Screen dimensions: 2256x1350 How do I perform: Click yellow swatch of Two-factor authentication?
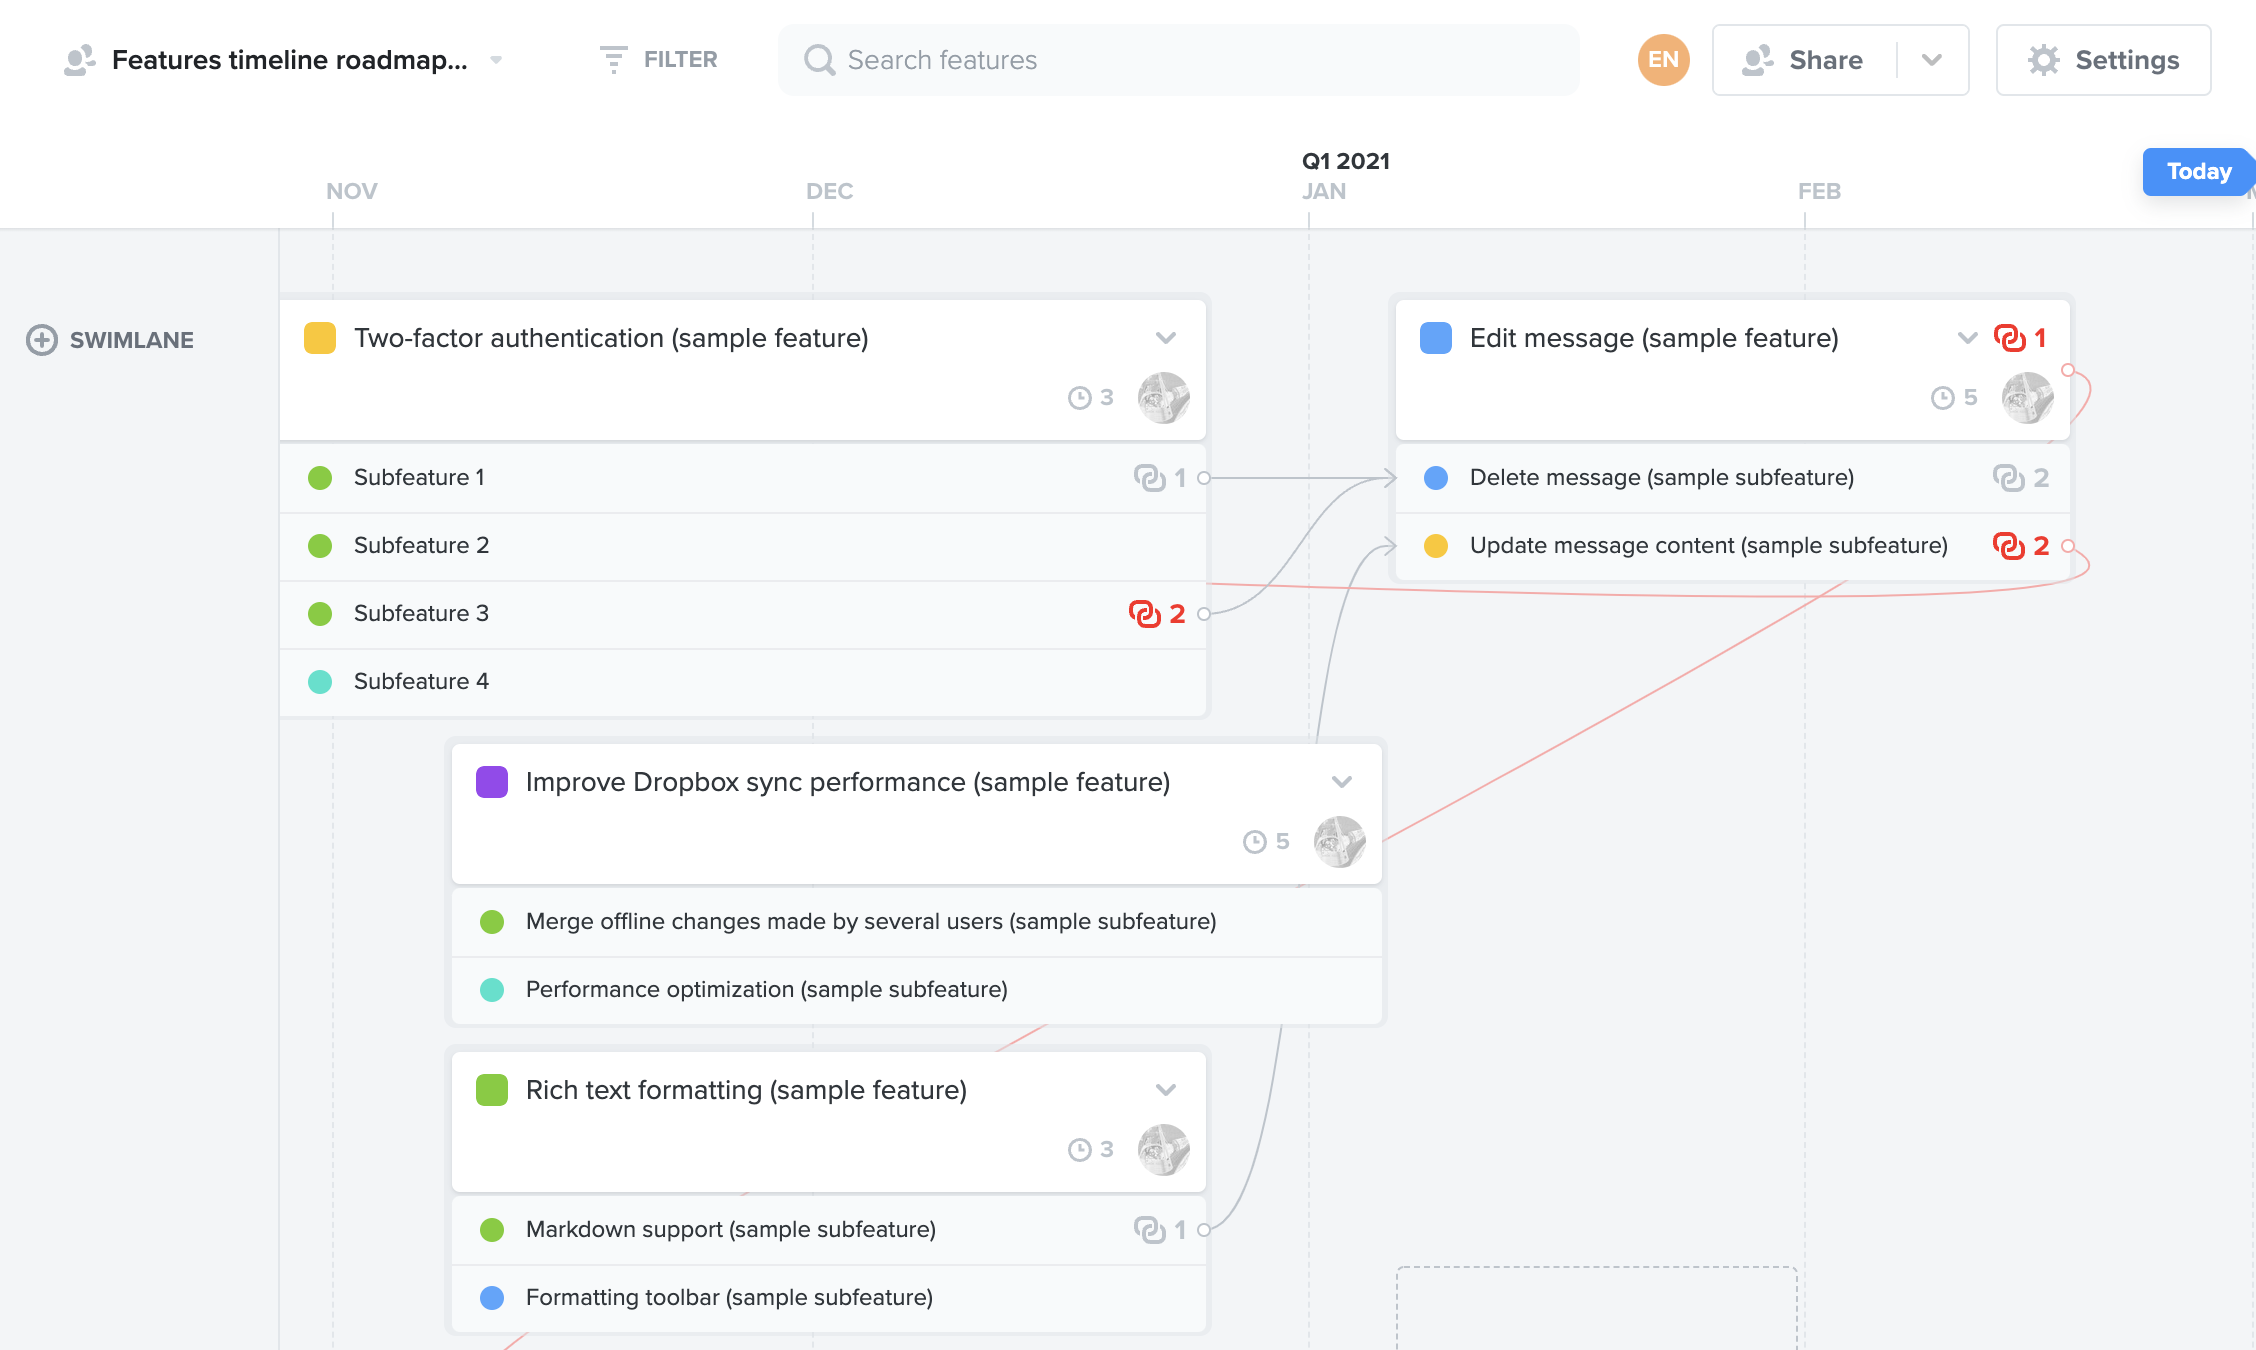[320, 338]
